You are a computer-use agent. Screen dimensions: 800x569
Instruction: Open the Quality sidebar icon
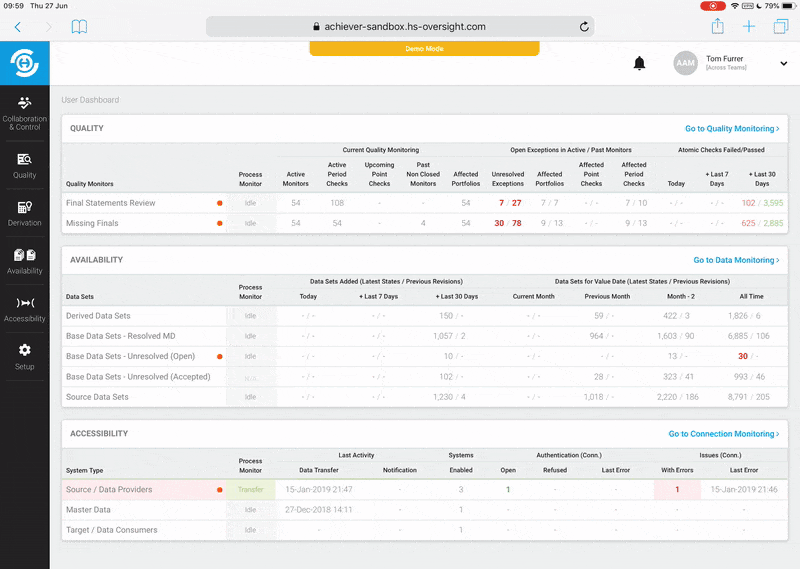pos(24,165)
